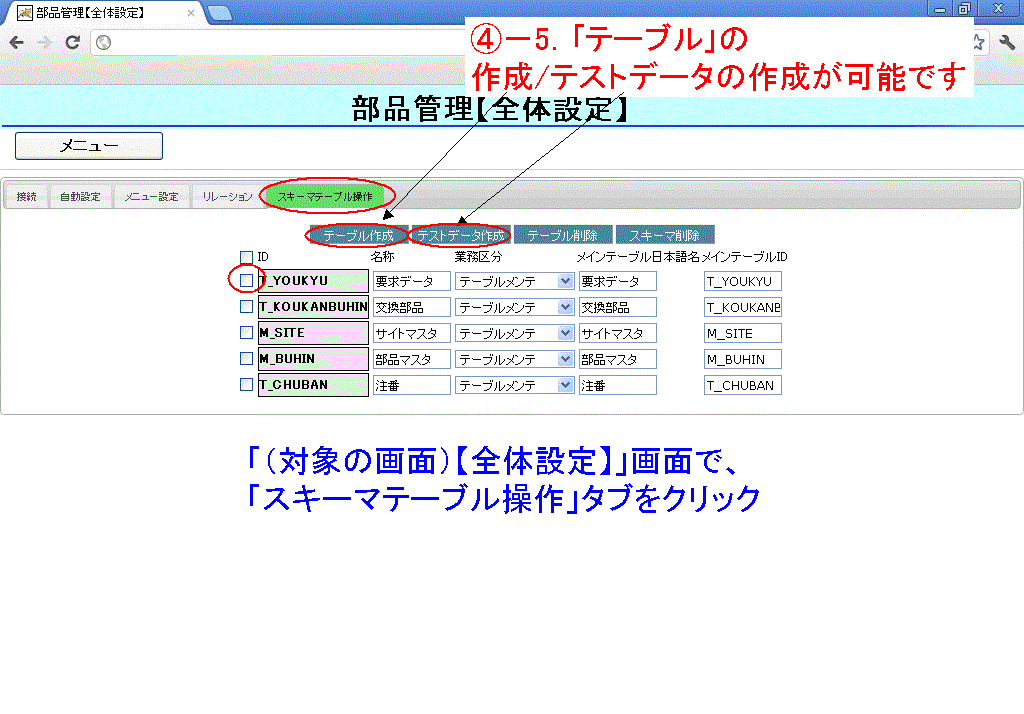
Task: Click the スキーマ削除 button
Action: (x=664, y=235)
